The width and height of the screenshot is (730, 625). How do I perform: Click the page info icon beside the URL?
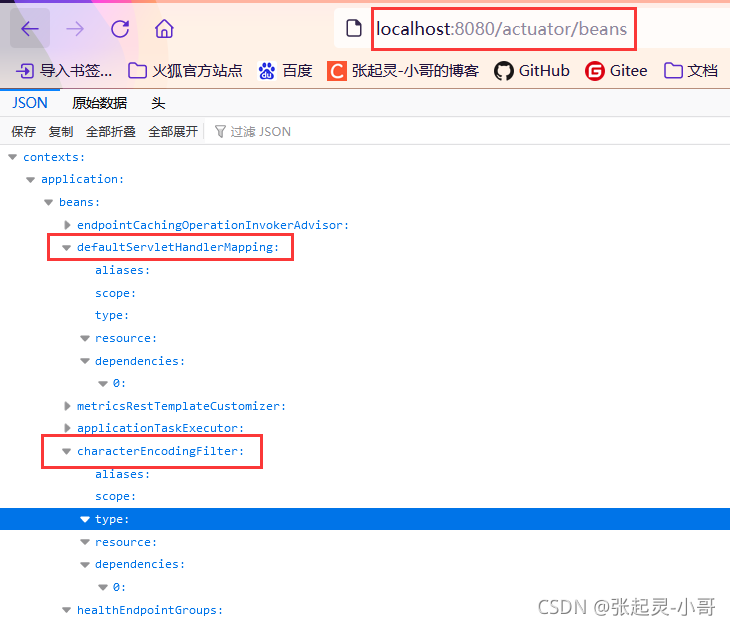354,28
